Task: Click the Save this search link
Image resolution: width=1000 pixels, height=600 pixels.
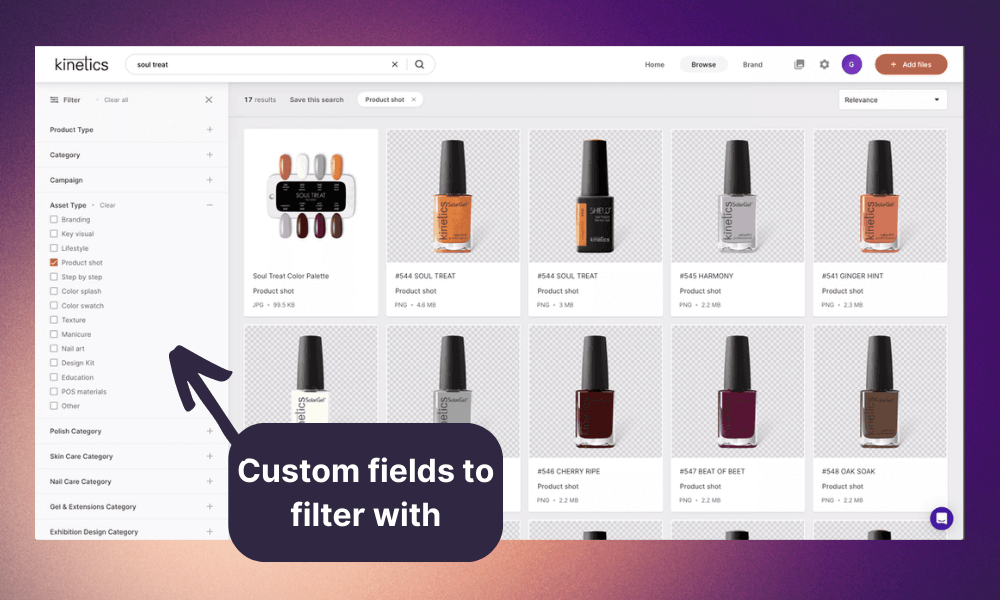Action: 317,99
